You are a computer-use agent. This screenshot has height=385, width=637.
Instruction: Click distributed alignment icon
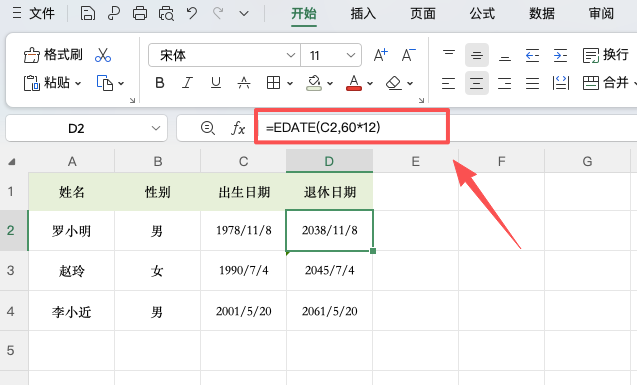coord(561,83)
